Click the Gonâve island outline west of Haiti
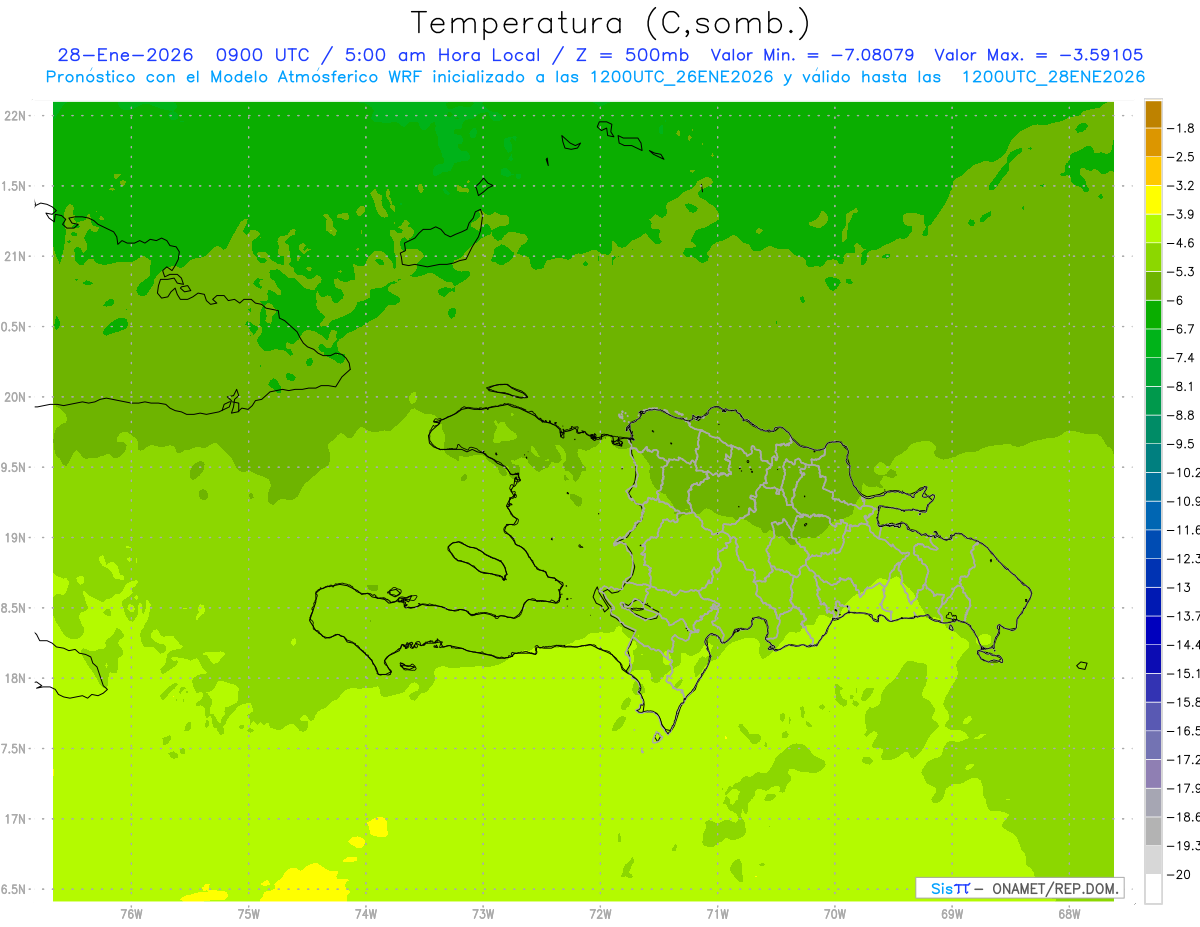Viewport: 1200px width, 927px height. click(476, 560)
